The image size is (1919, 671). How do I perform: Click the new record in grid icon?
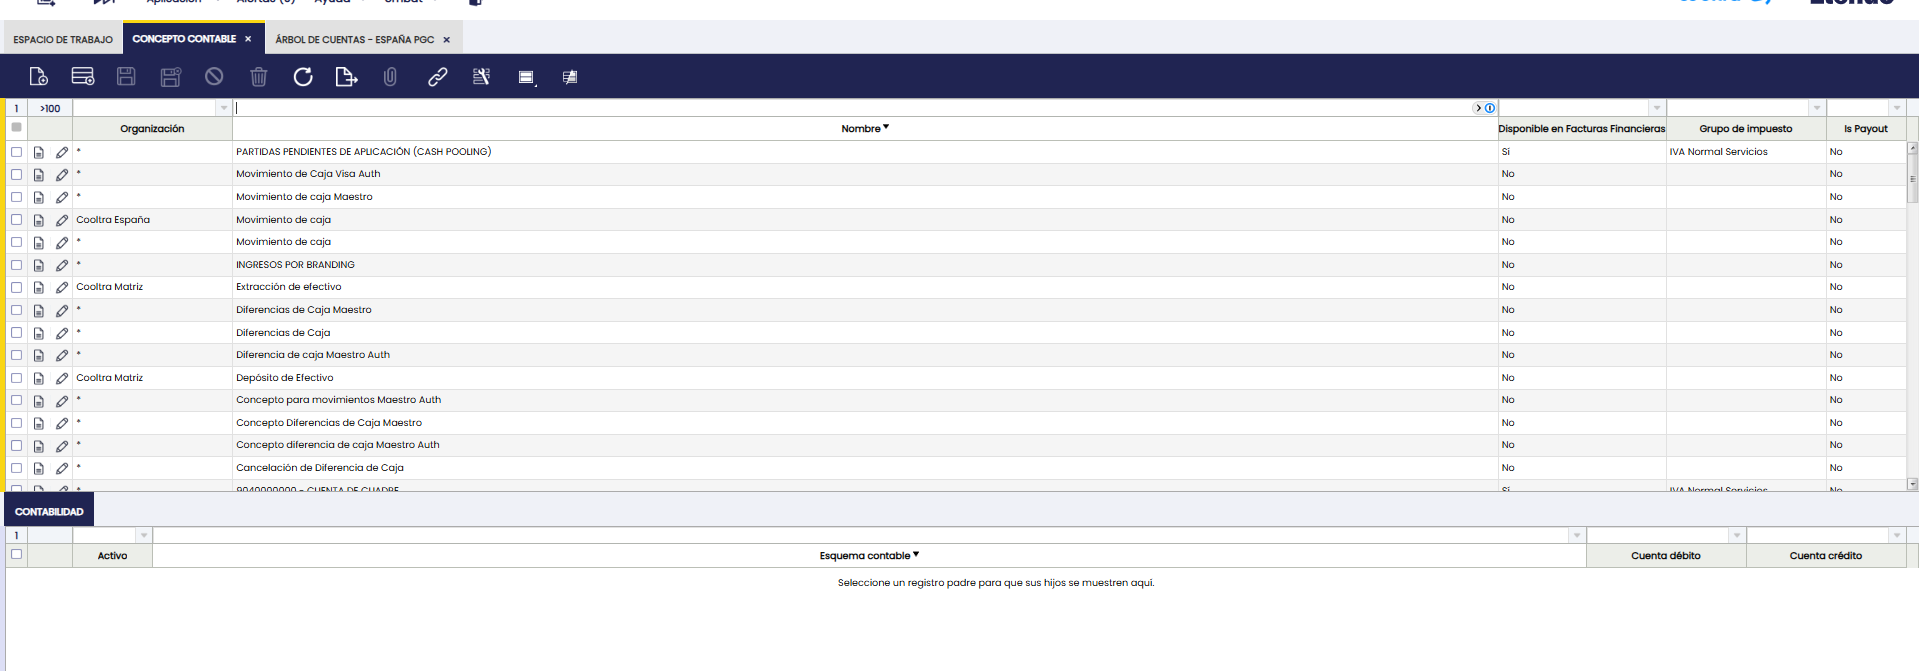click(x=83, y=77)
